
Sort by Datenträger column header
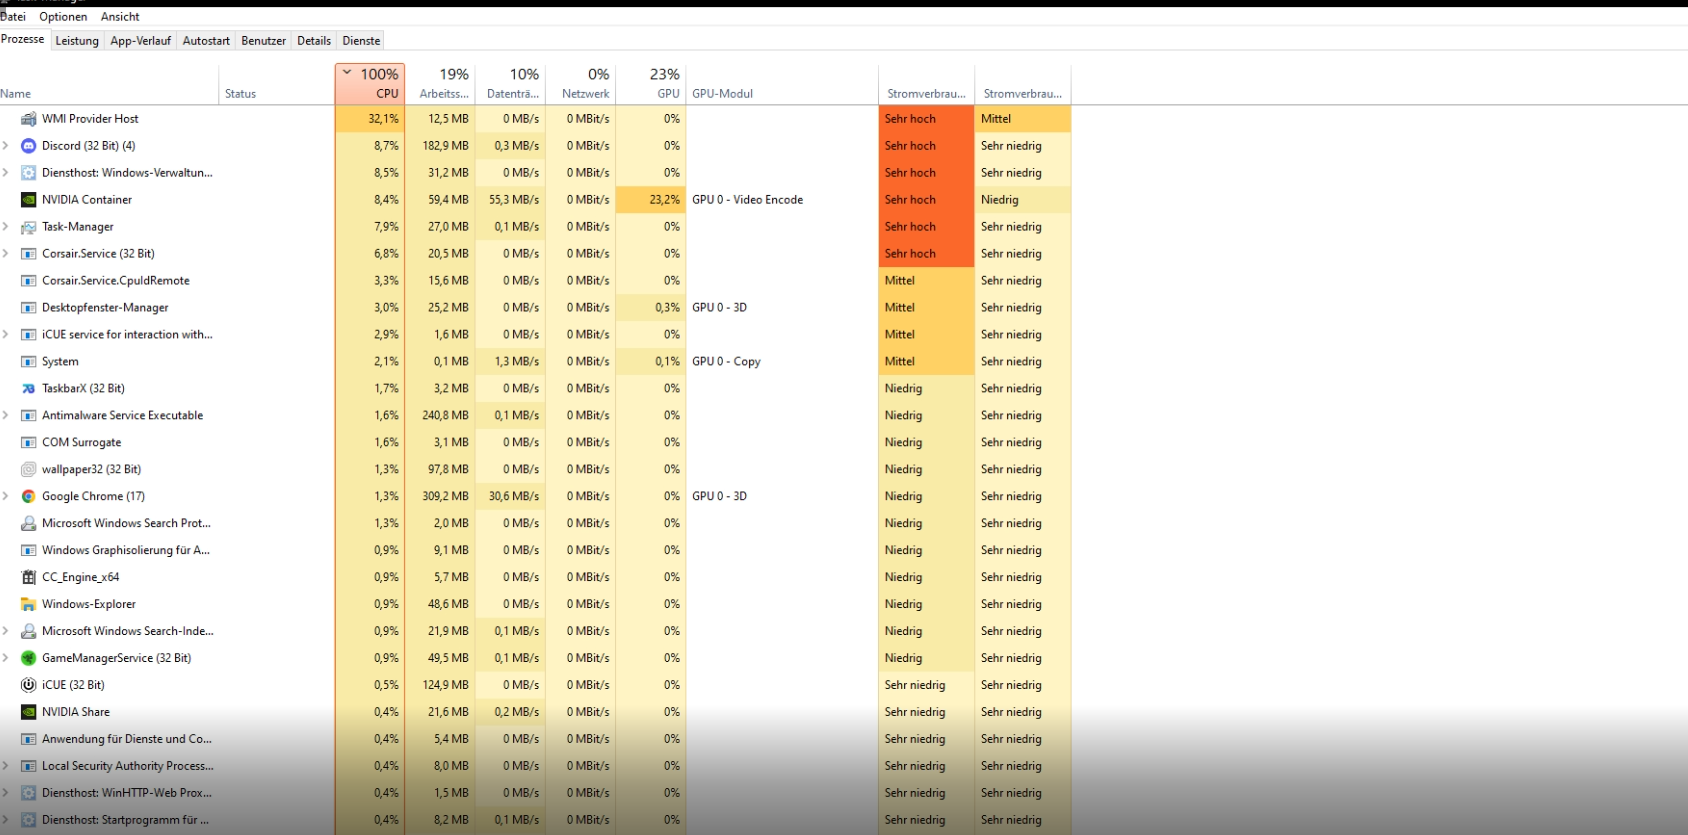(510, 84)
